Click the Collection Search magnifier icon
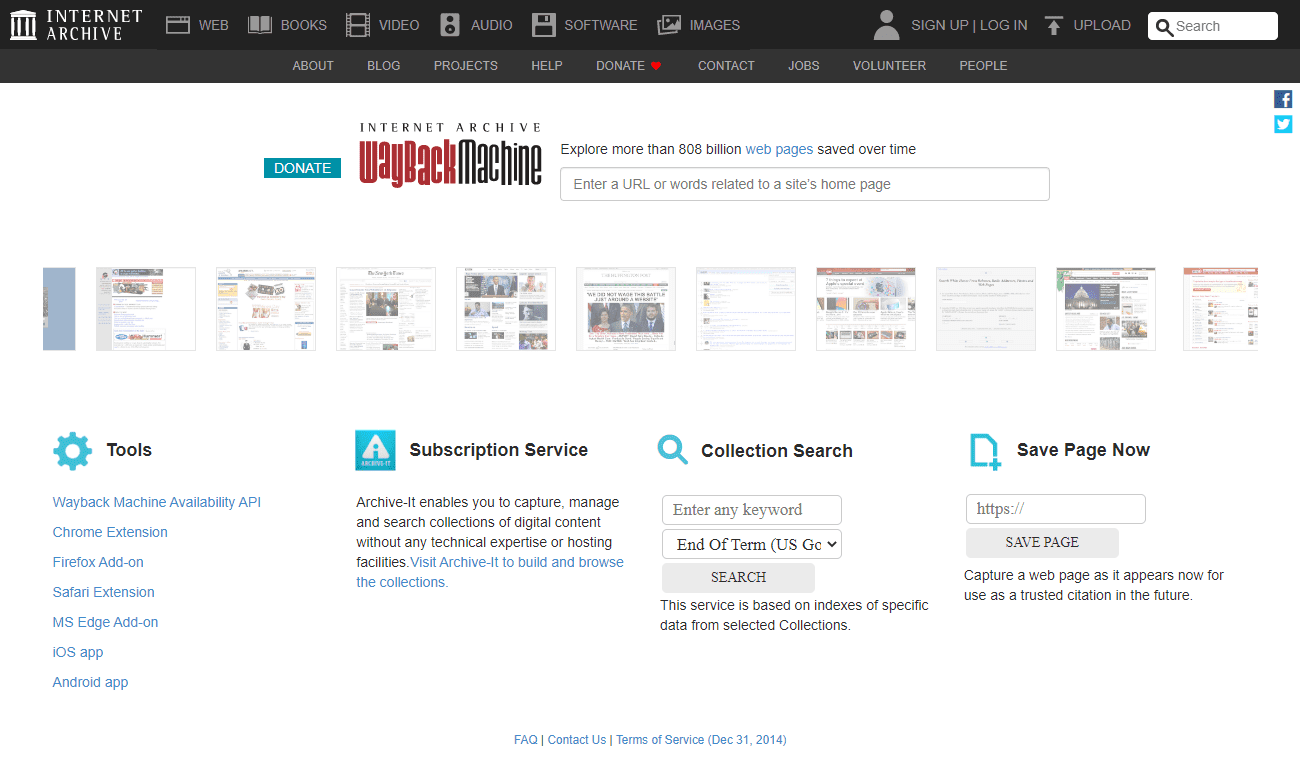 pos(673,450)
